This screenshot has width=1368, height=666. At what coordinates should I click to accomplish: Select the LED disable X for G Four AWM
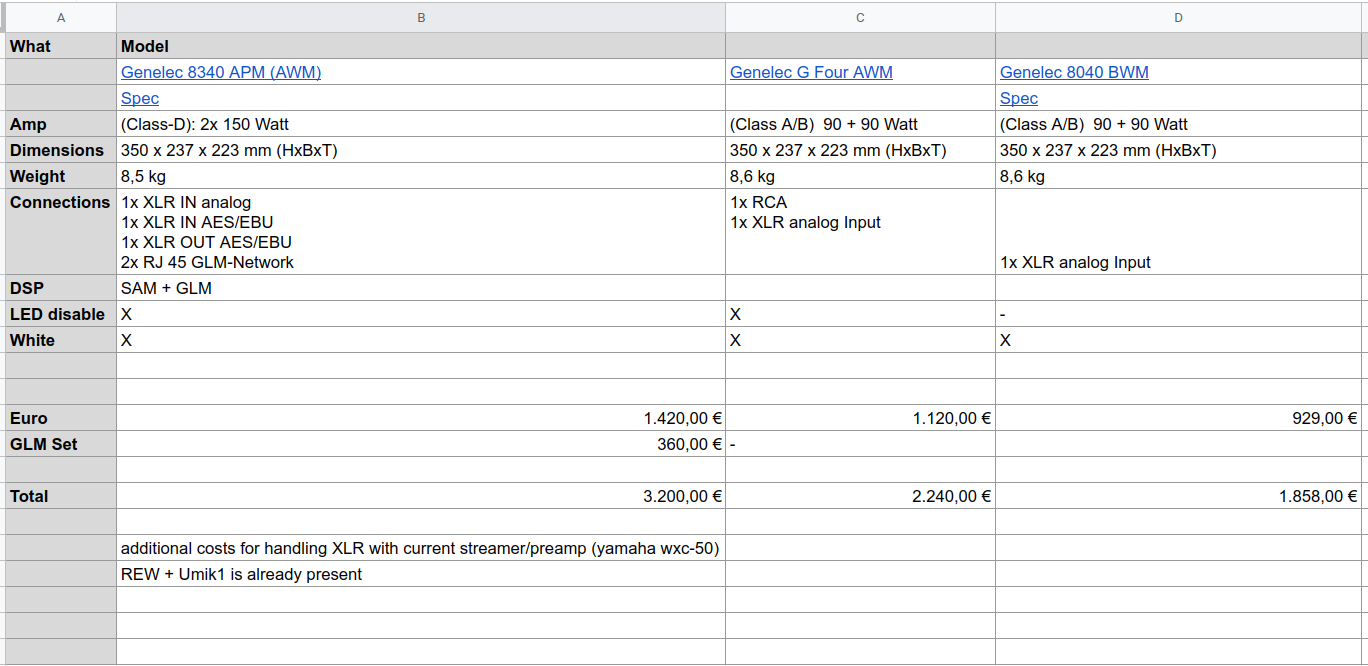(860, 314)
